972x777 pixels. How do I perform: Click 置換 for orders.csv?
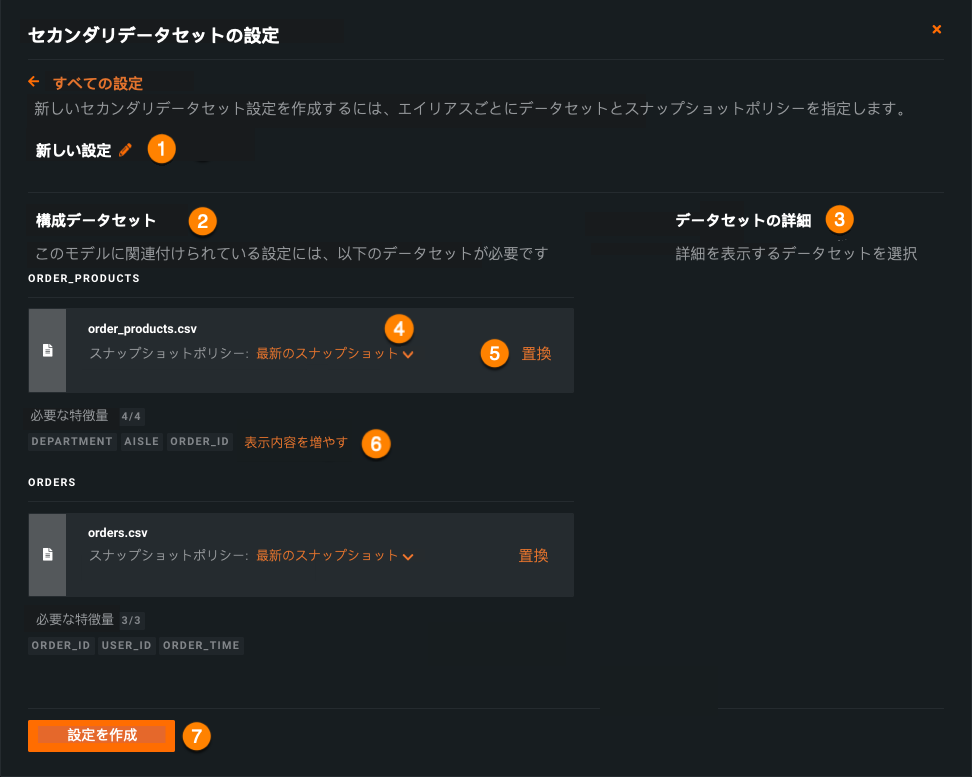pos(533,556)
